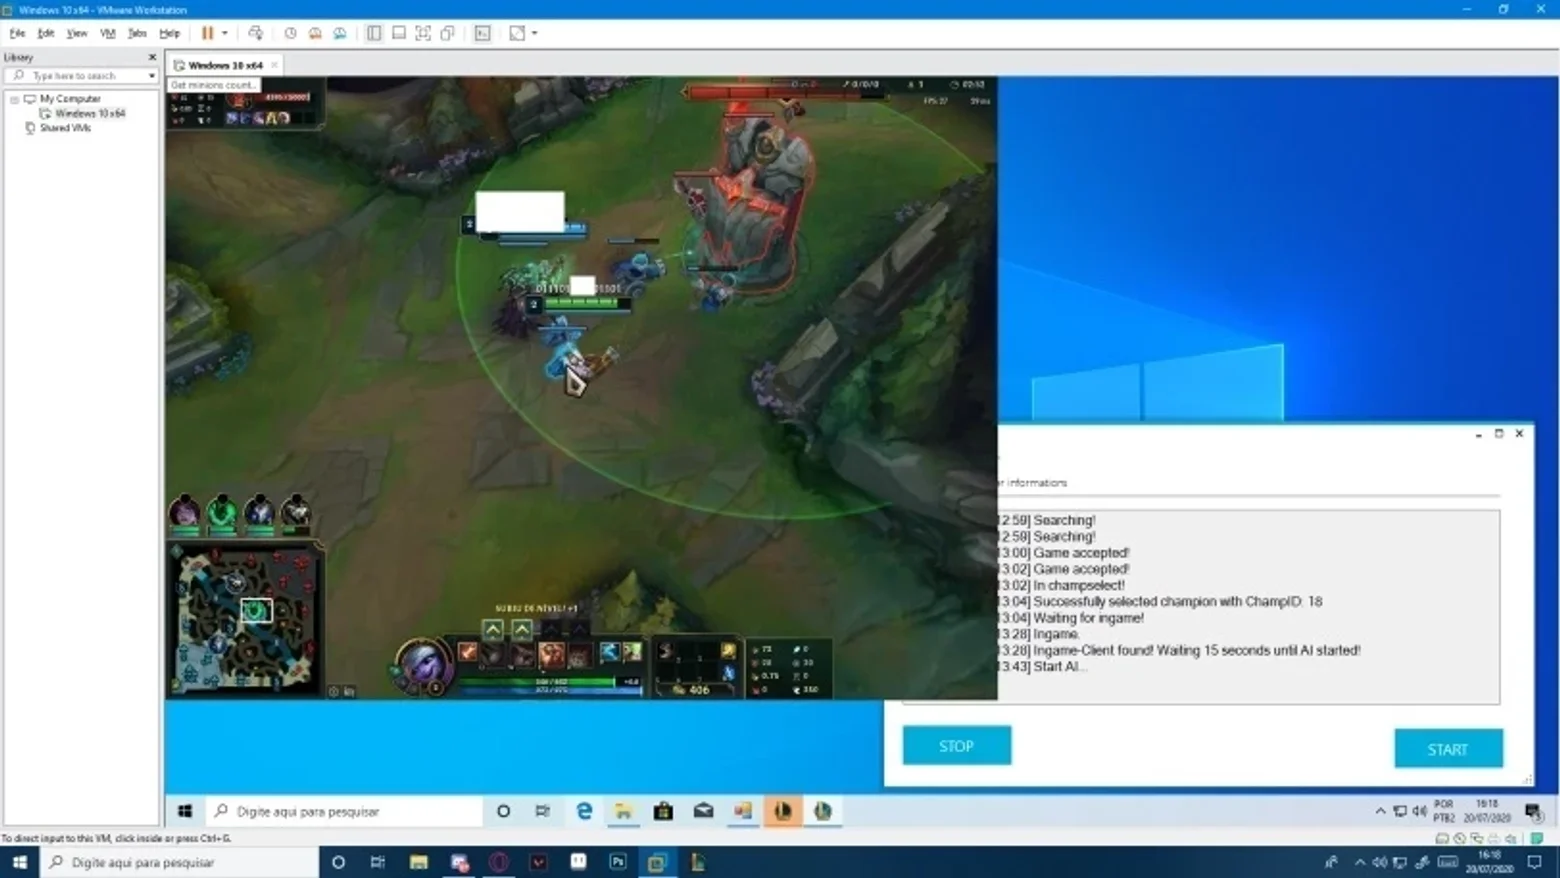Open the Mail app in the guest taskbar
The height and width of the screenshot is (878, 1560).
703,811
